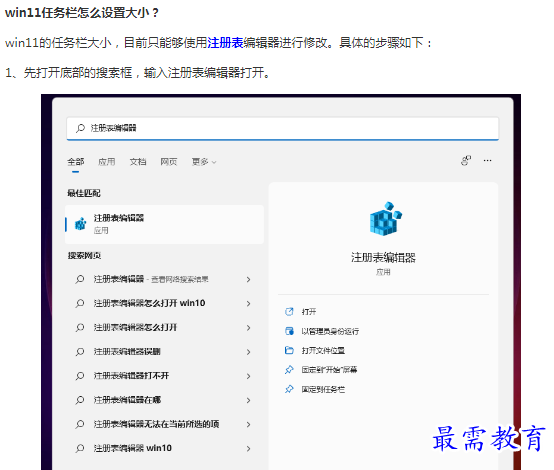Click search icon beside 无法在当前所选的项
The width and height of the screenshot is (554, 470).
[x=80, y=424]
